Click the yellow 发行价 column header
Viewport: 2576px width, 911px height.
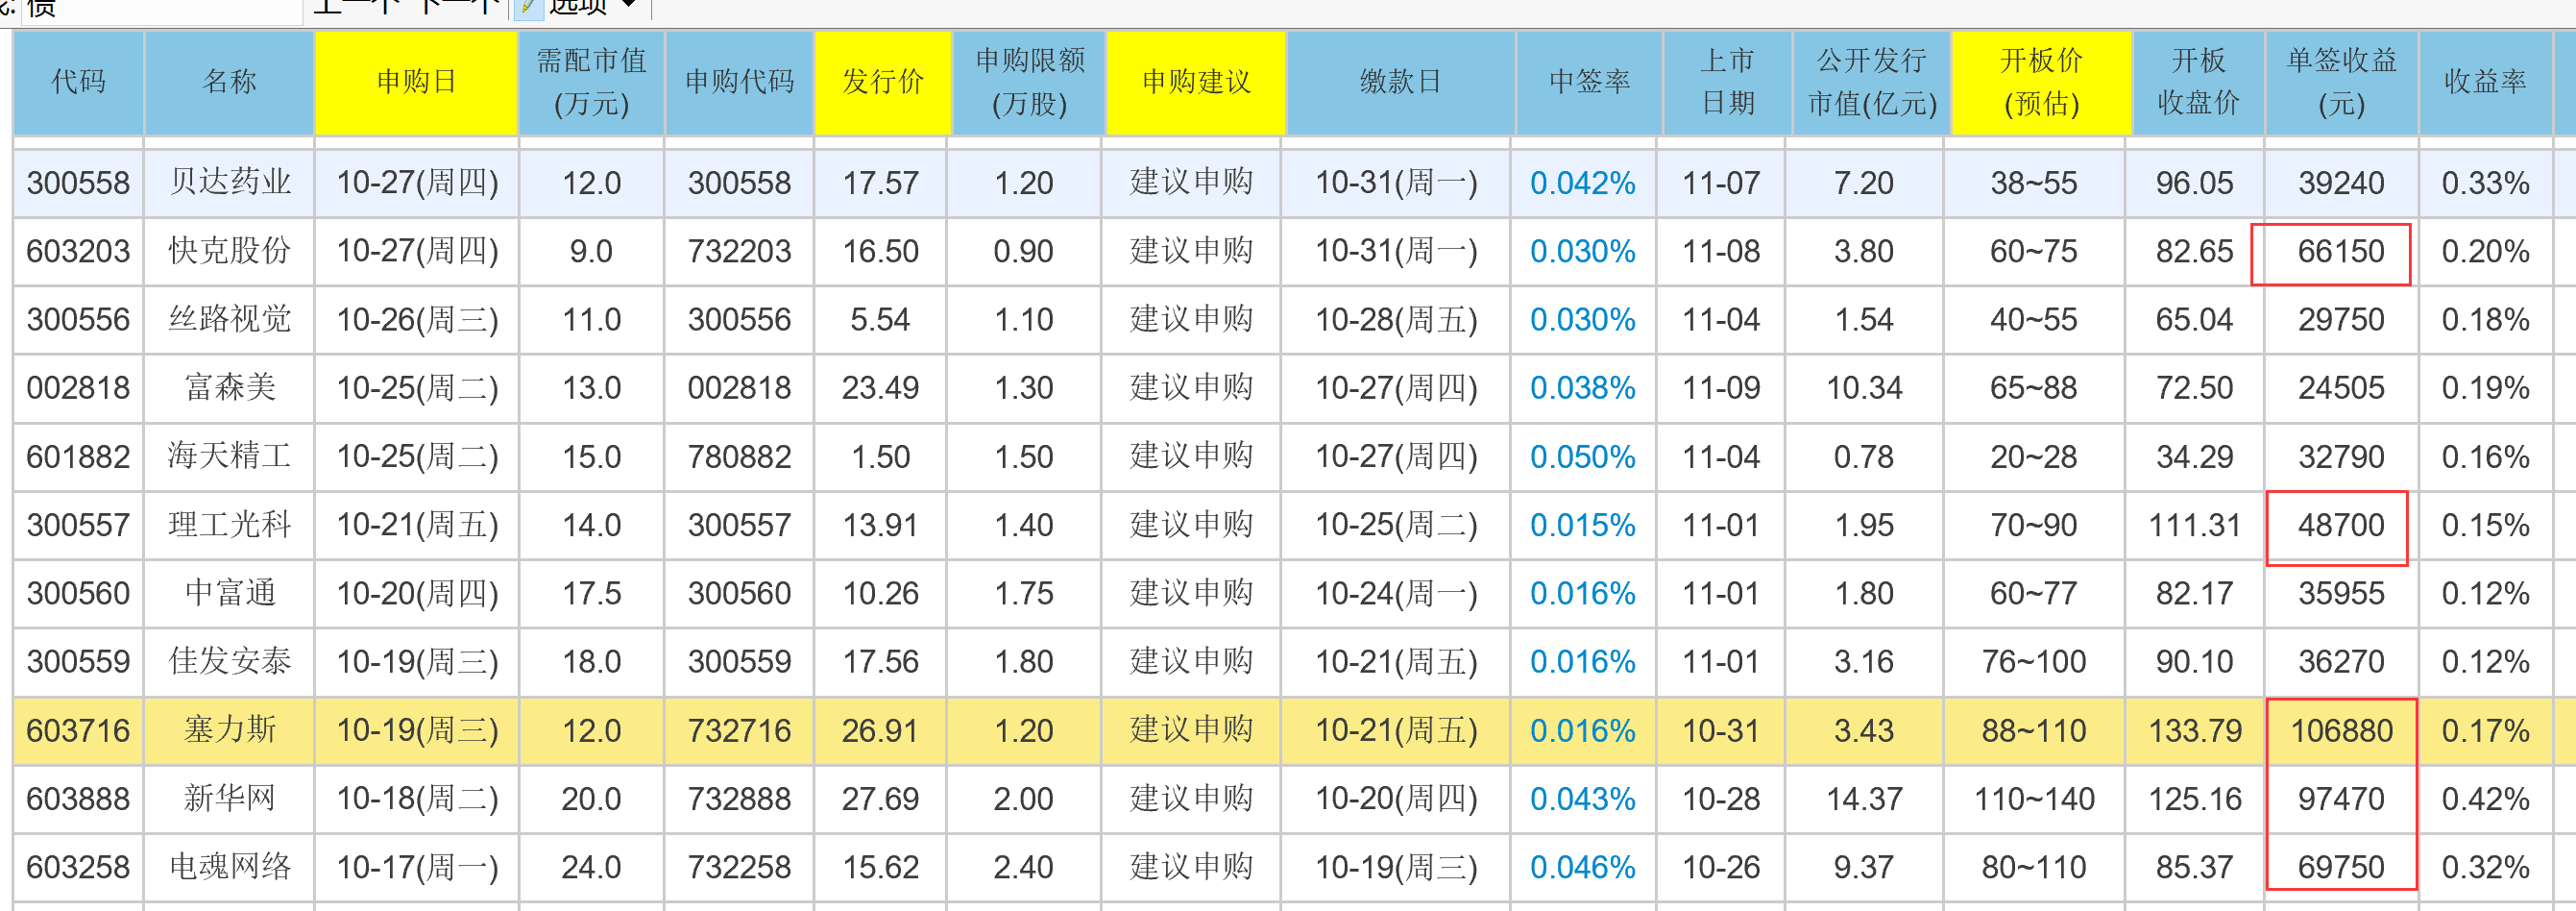[x=882, y=83]
